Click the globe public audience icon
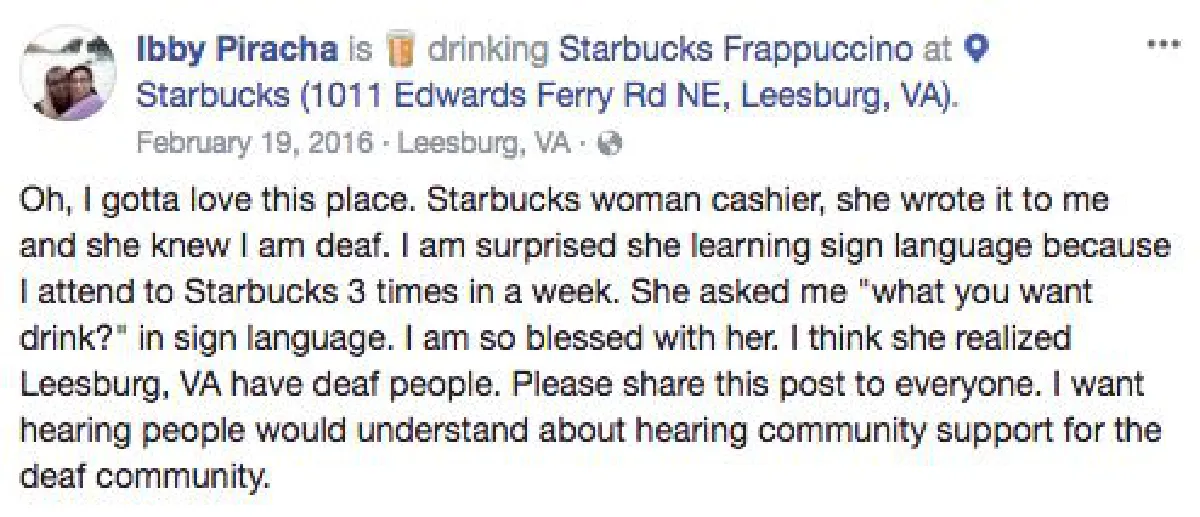 pyautogui.click(x=609, y=144)
